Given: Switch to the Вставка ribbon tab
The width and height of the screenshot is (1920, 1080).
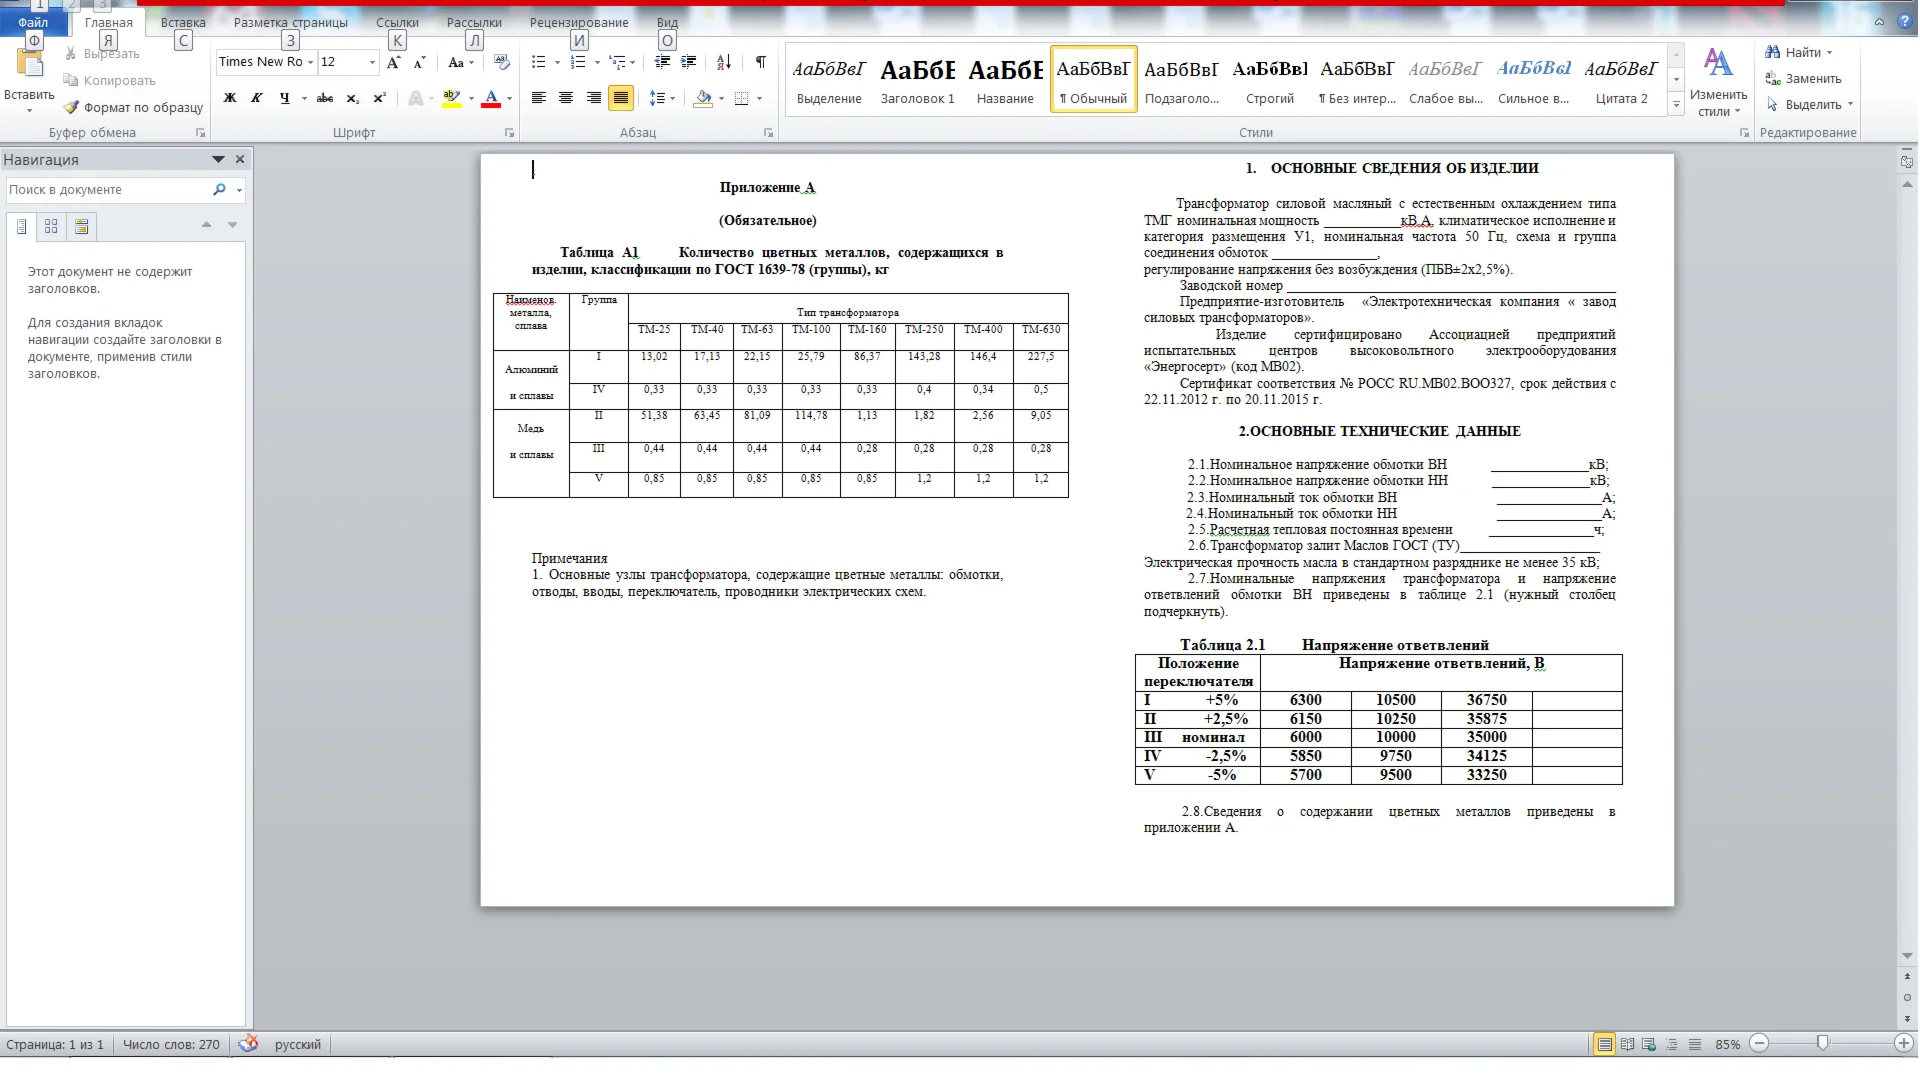Looking at the screenshot, I should point(183,22).
